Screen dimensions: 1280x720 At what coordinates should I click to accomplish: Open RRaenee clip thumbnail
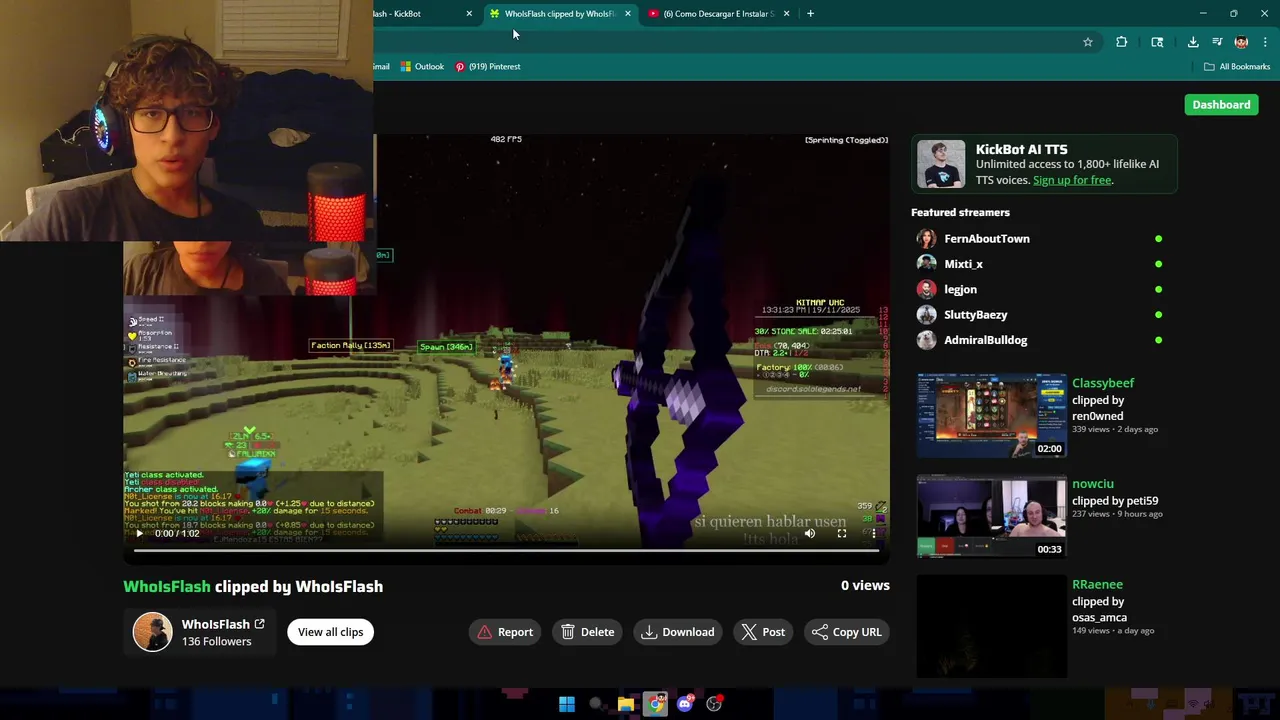pyautogui.click(x=992, y=627)
